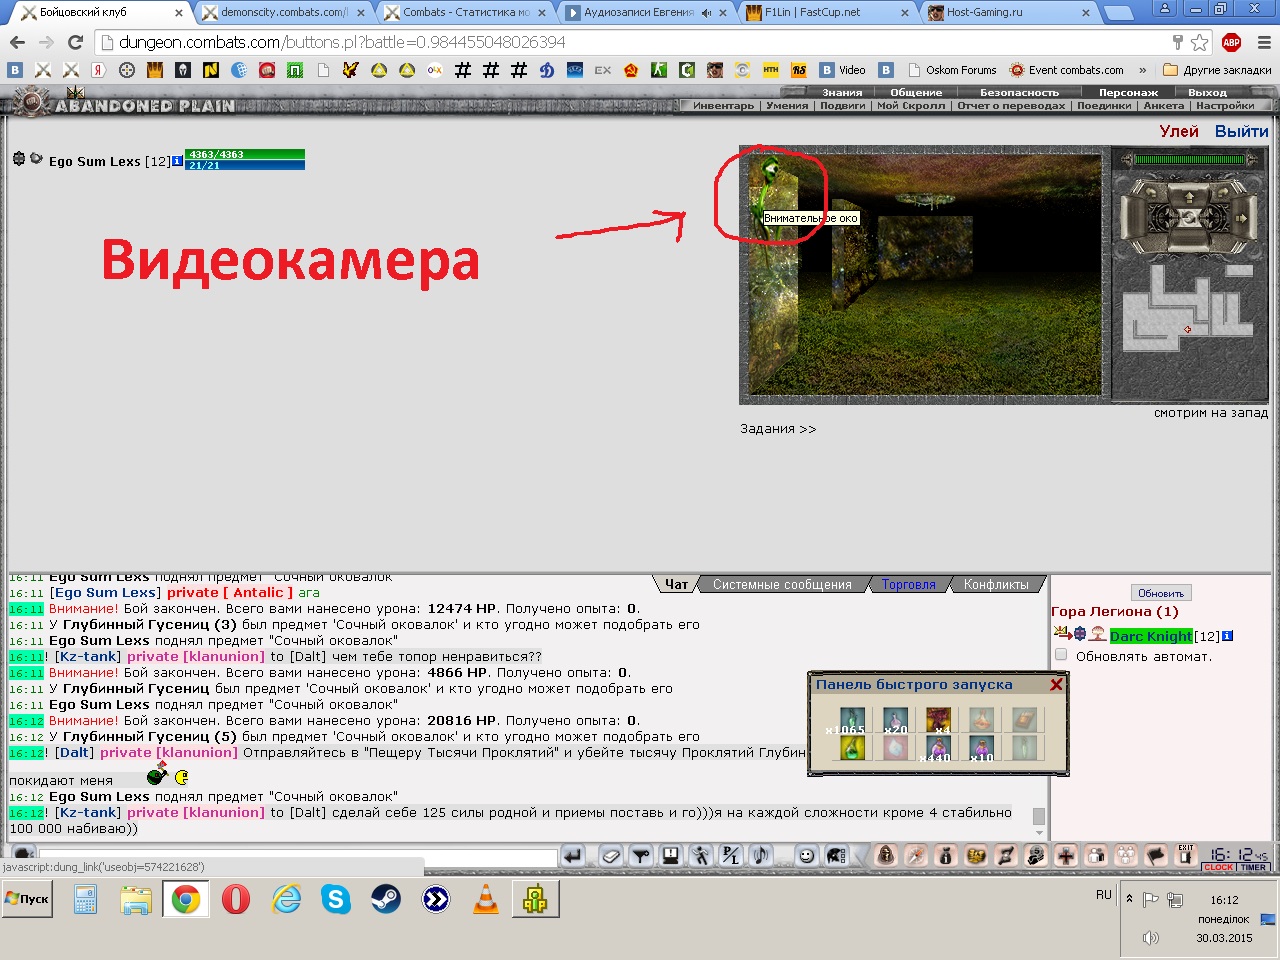Click the Выход menu item
The height and width of the screenshot is (960, 1280).
(x=1207, y=92)
